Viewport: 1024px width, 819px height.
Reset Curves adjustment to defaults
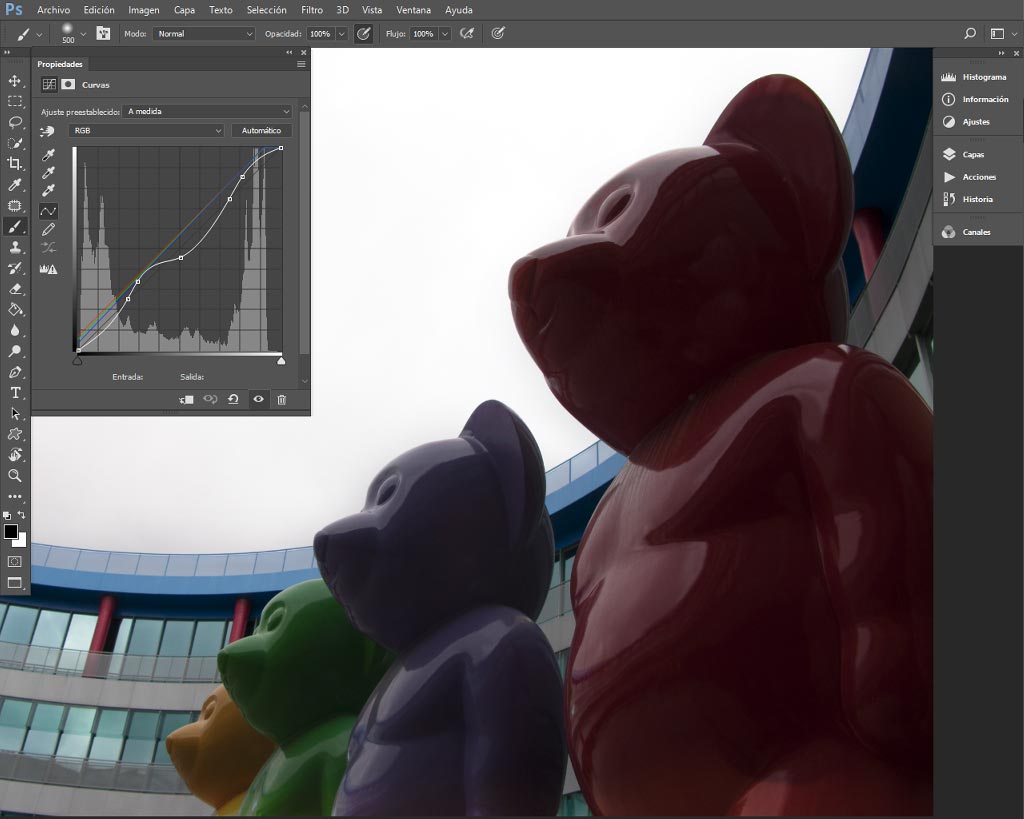[x=233, y=399]
